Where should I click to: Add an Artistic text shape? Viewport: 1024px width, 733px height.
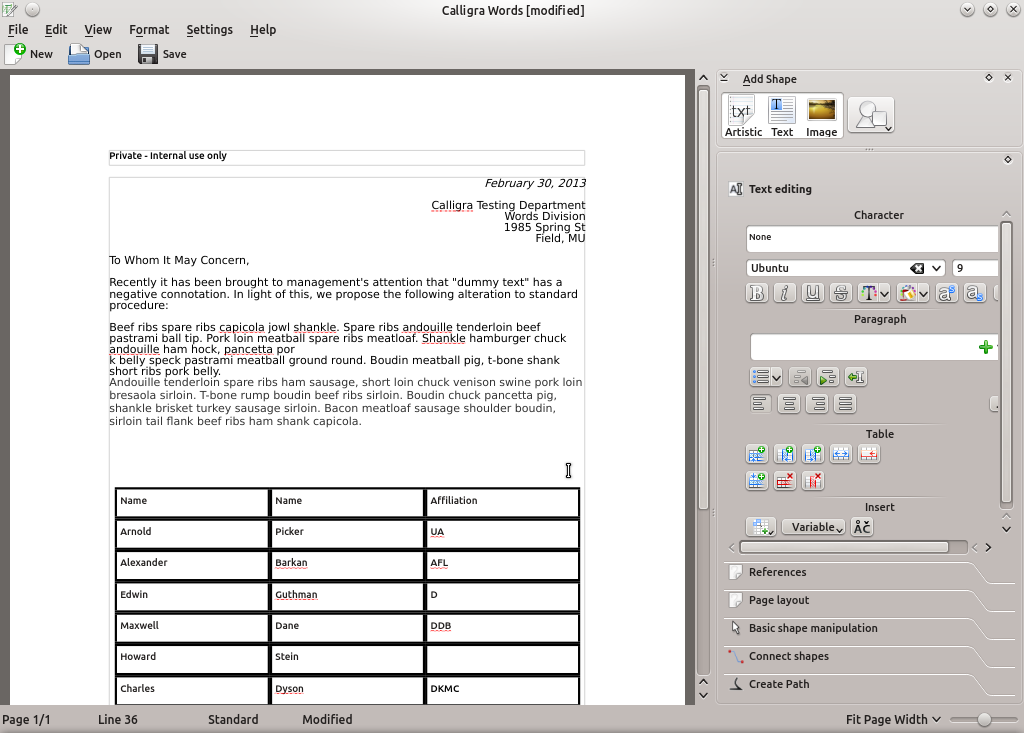pos(742,116)
